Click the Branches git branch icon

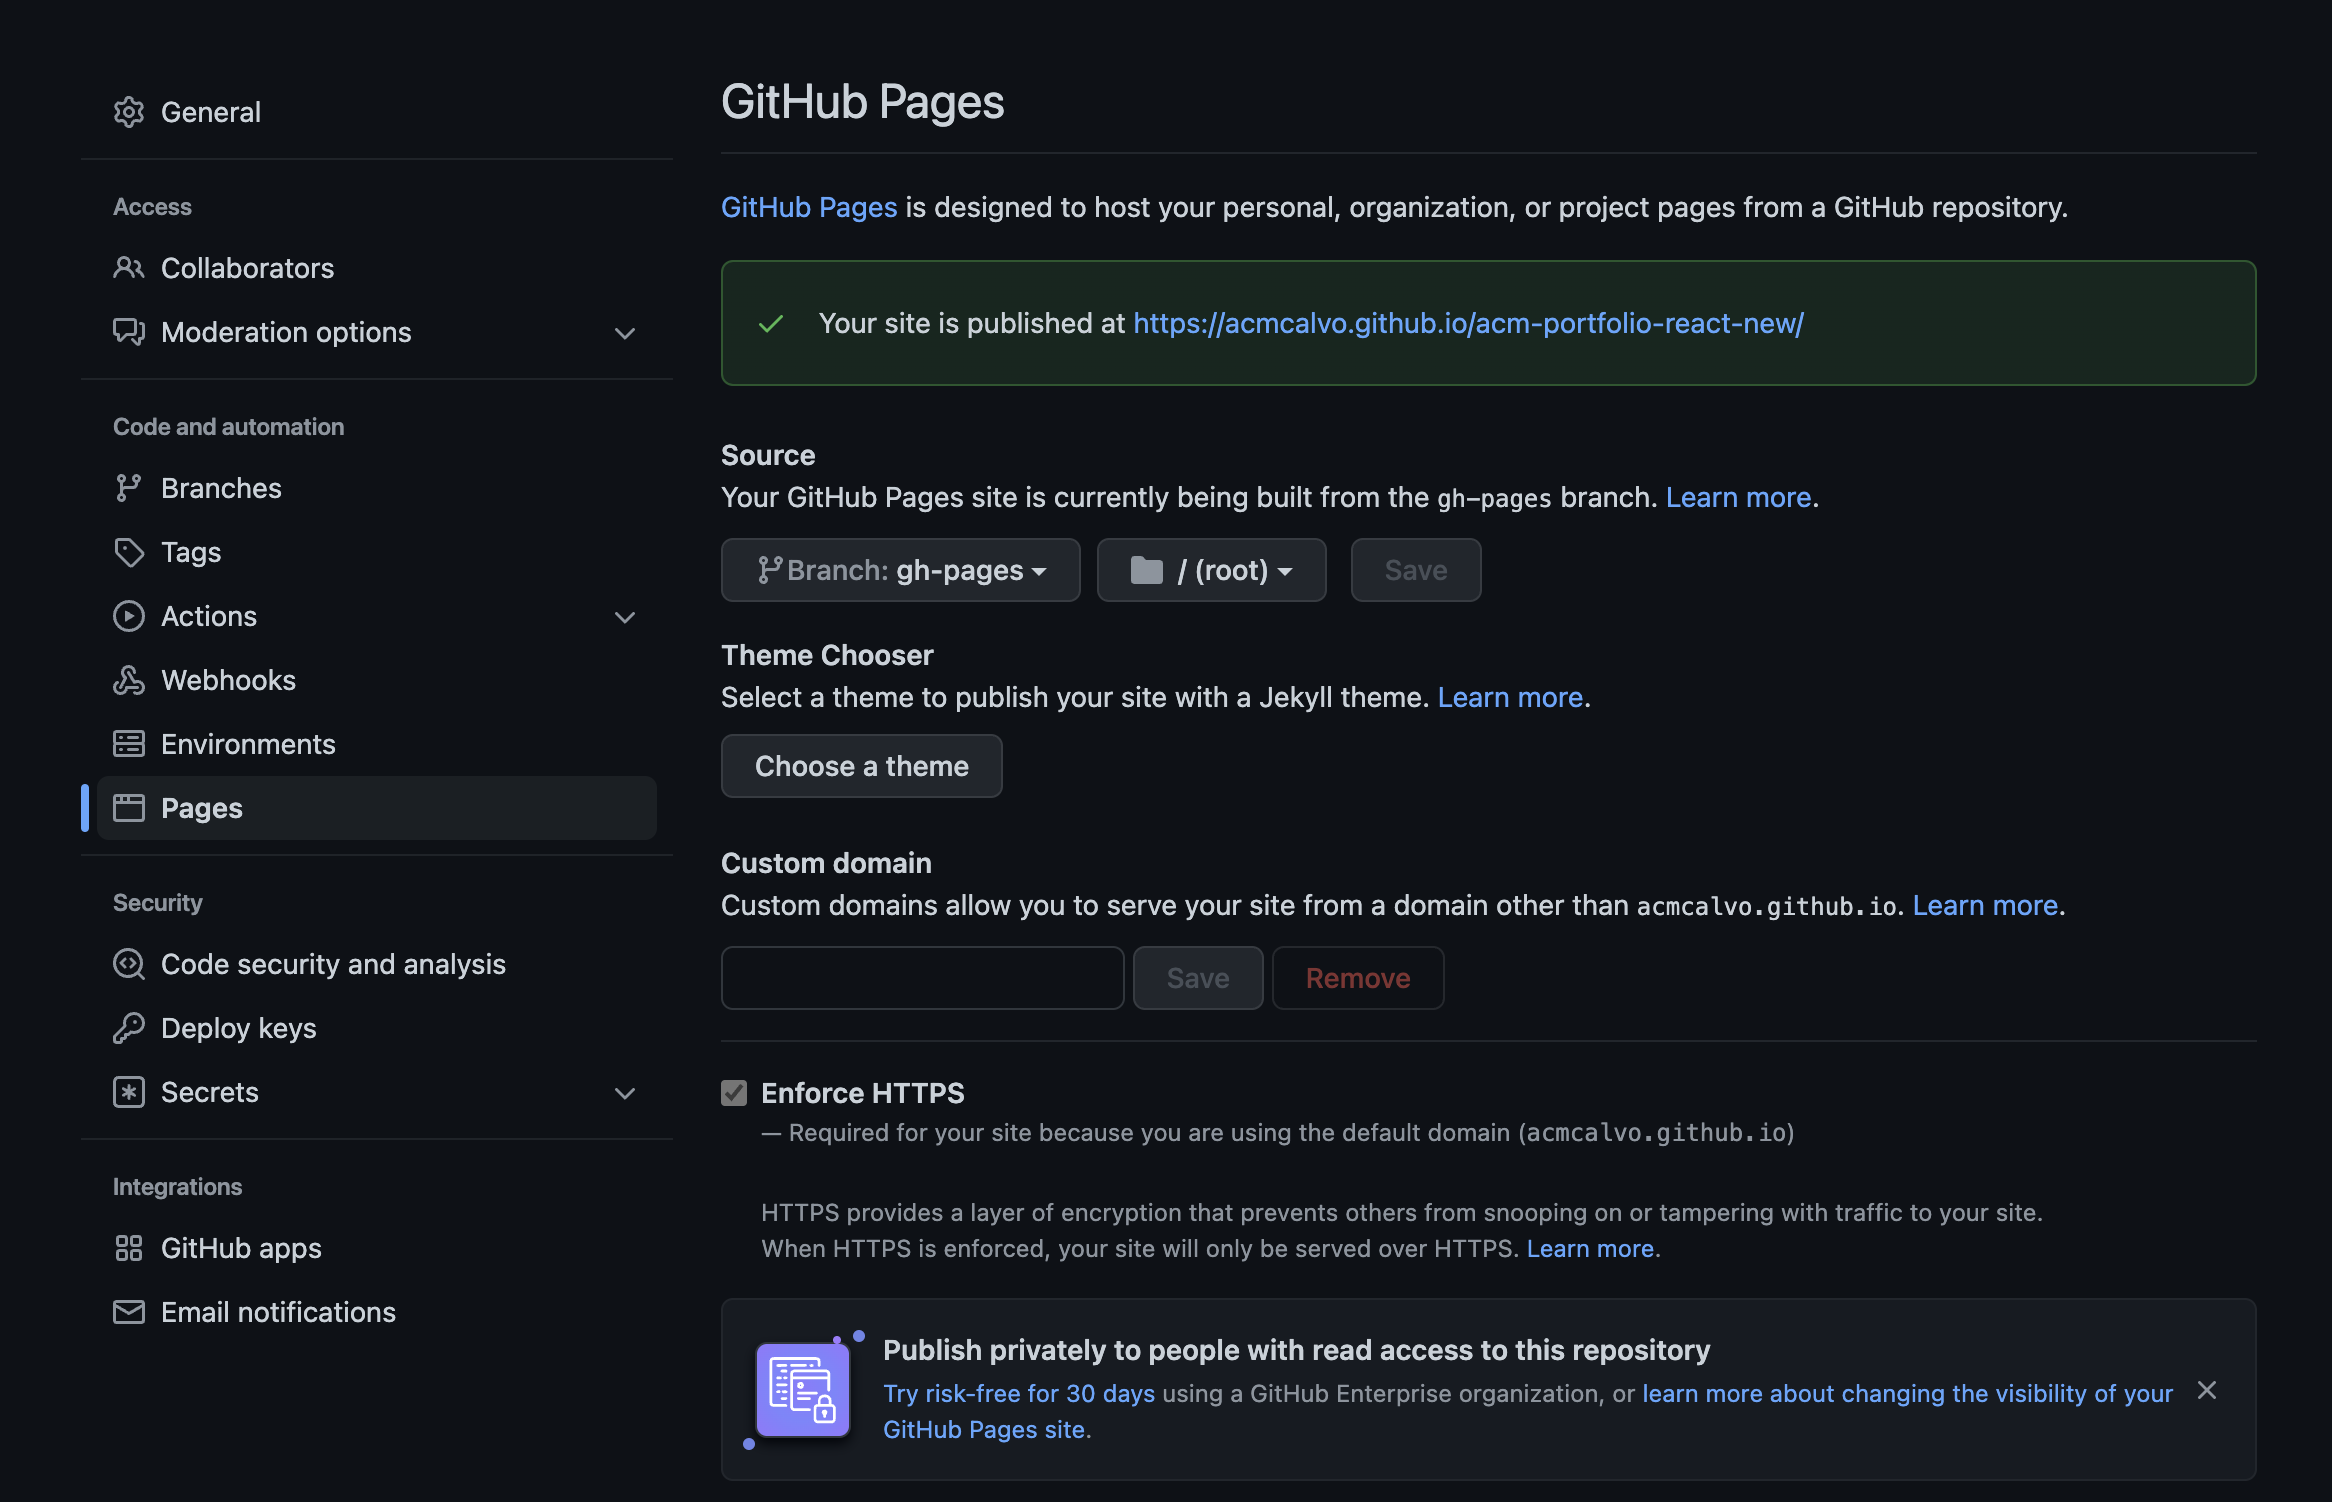[130, 488]
